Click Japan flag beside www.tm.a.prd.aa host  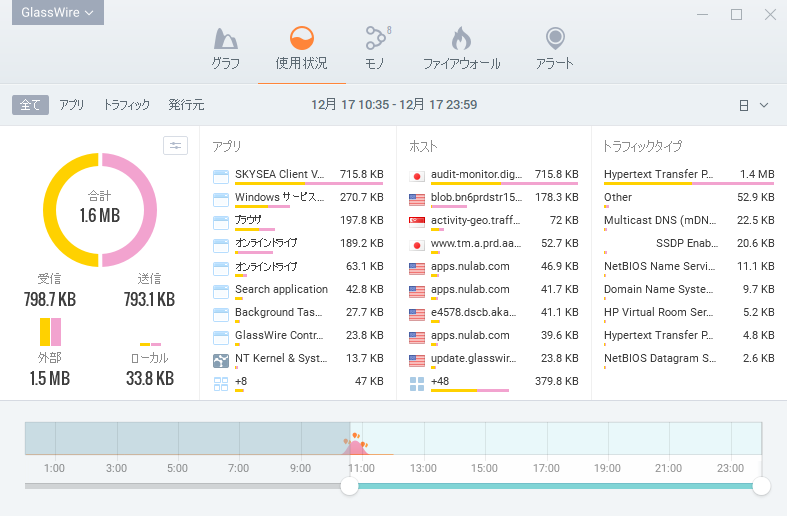click(417, 246)
